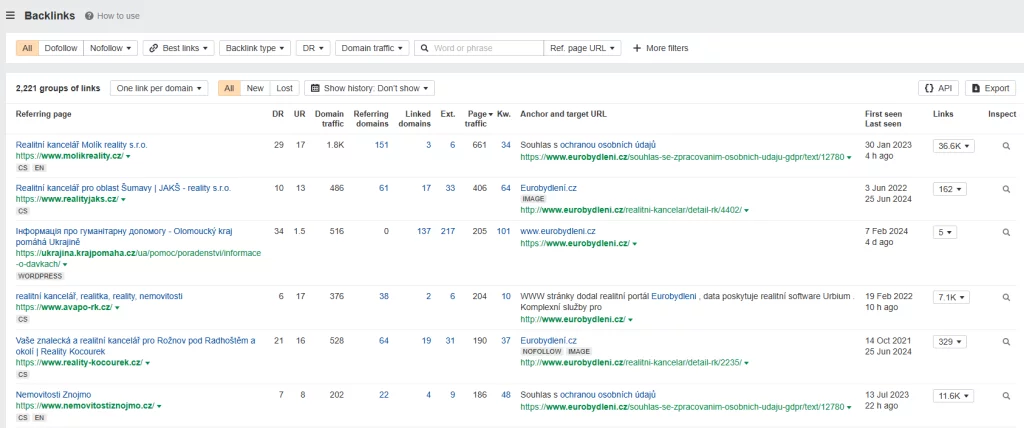Toggle the All status filter above the table
The width and height of the screenshot is (1024, 428).
pos(229,88)
